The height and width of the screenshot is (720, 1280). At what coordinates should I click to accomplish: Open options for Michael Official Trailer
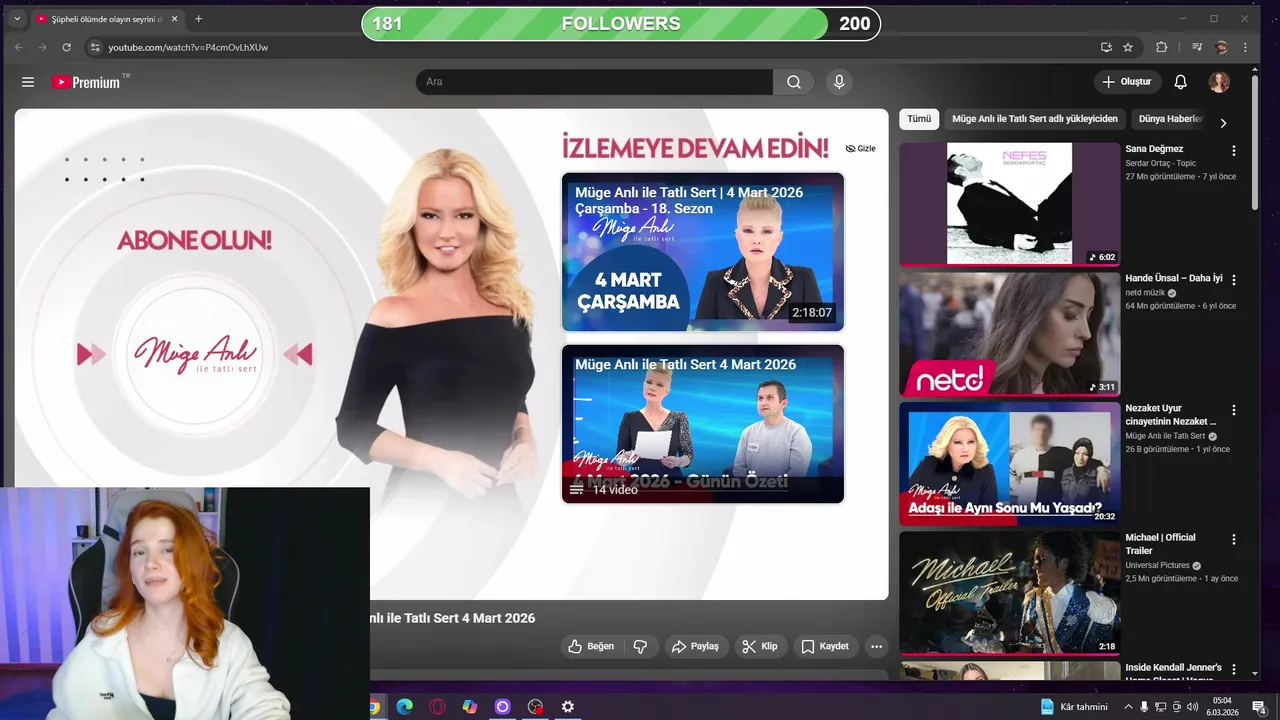click(x=1233, y=539)
